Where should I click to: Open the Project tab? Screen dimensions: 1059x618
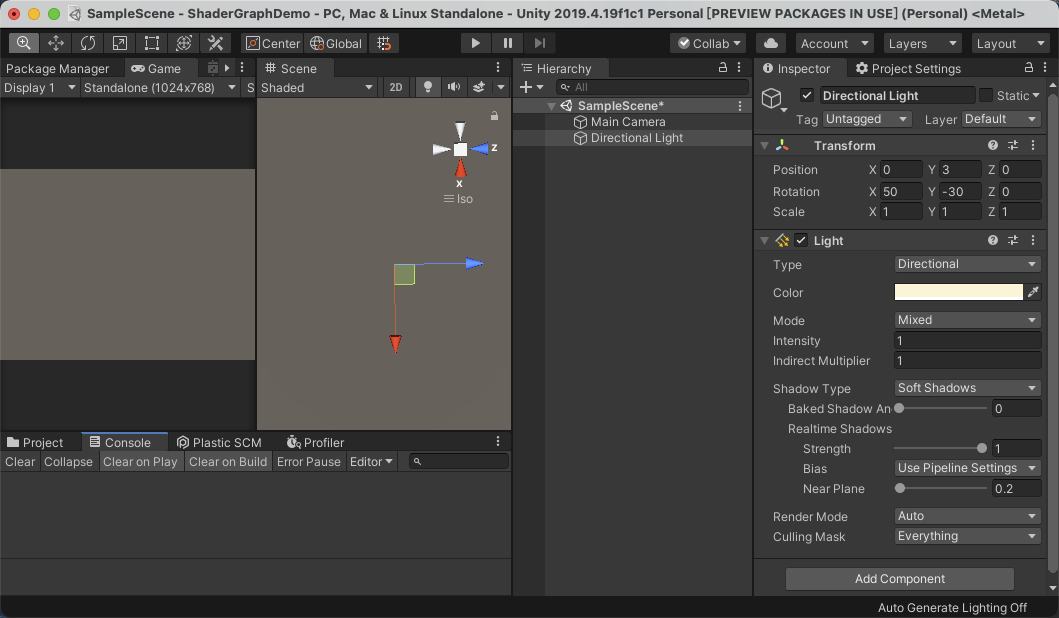point(35,442)
